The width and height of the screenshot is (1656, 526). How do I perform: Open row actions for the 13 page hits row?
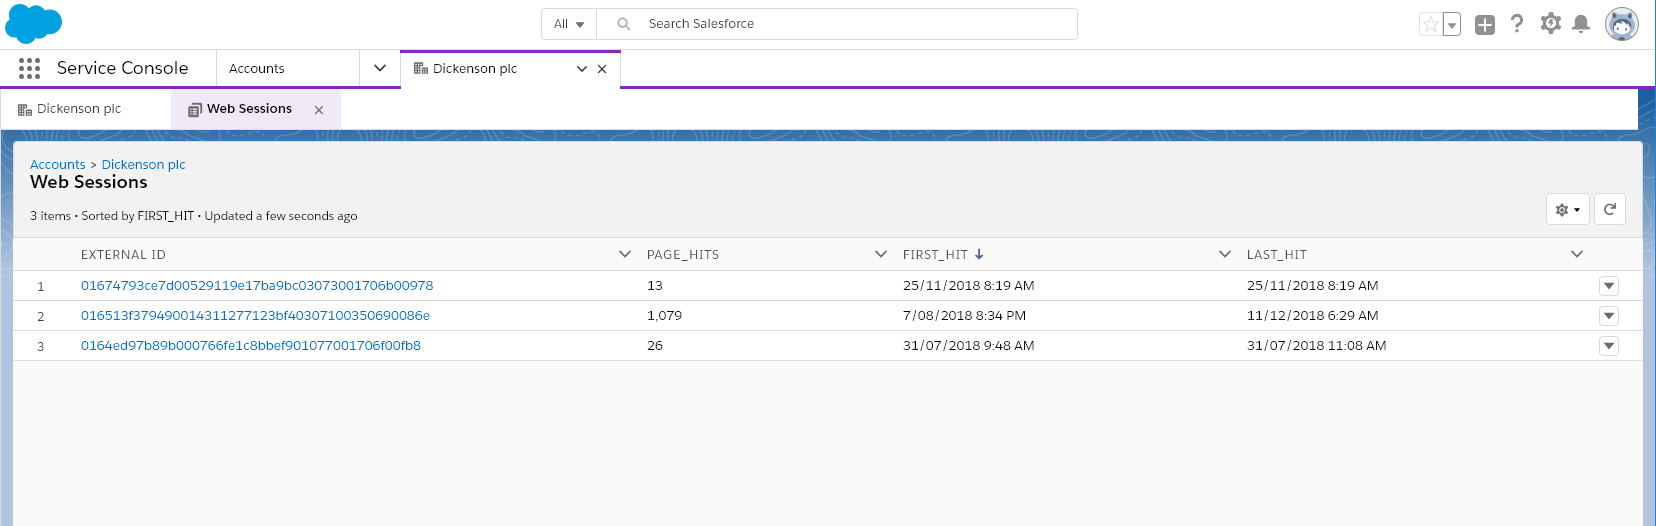point(1609,286)
